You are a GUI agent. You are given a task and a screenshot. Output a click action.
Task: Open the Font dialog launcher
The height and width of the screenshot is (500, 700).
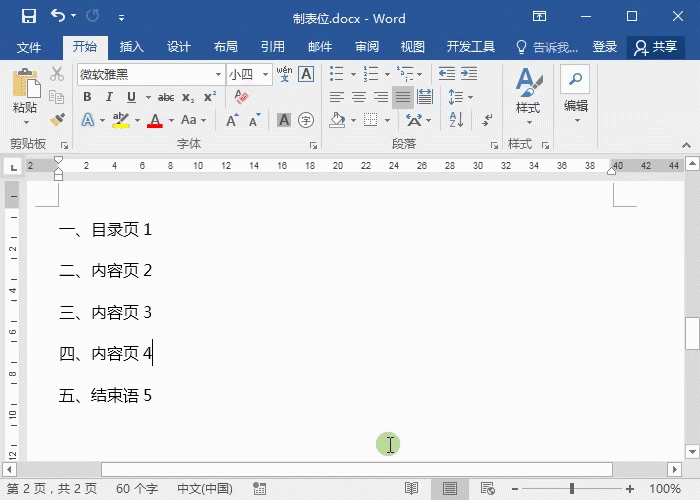click(313, 146)
